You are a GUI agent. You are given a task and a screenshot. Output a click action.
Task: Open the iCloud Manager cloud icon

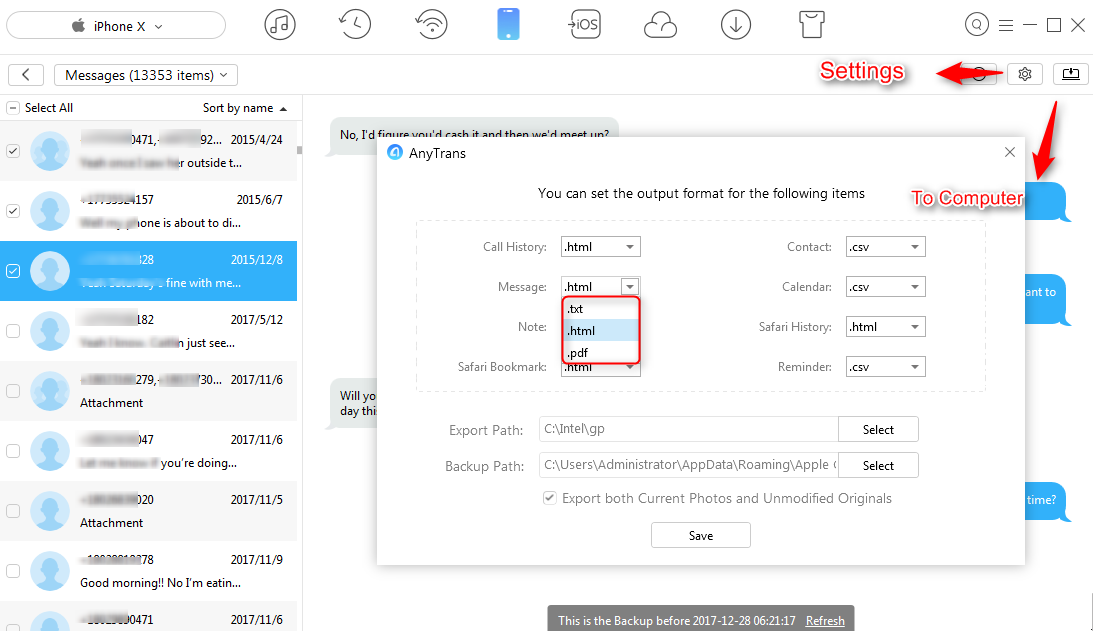[x=659, y=26]
